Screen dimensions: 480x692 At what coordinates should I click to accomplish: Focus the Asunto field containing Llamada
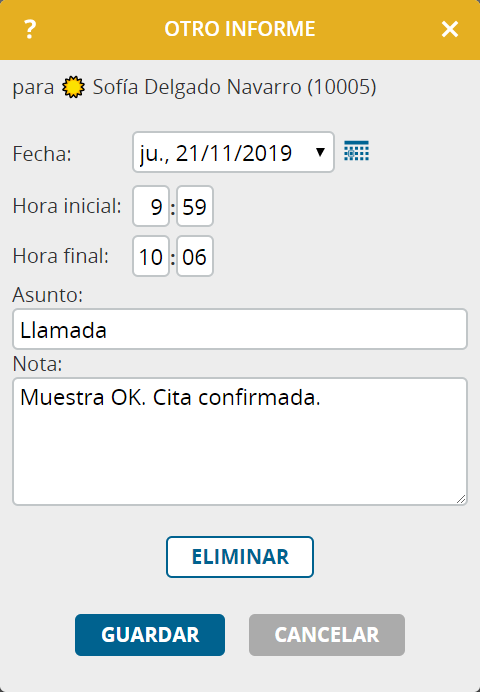tap(240, 329)
